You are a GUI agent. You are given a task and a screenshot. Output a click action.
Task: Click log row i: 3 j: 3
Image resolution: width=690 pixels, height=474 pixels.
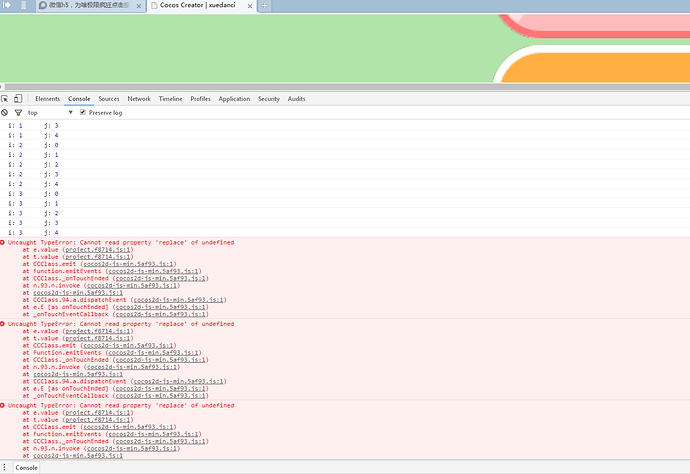(x=345, y=223)
